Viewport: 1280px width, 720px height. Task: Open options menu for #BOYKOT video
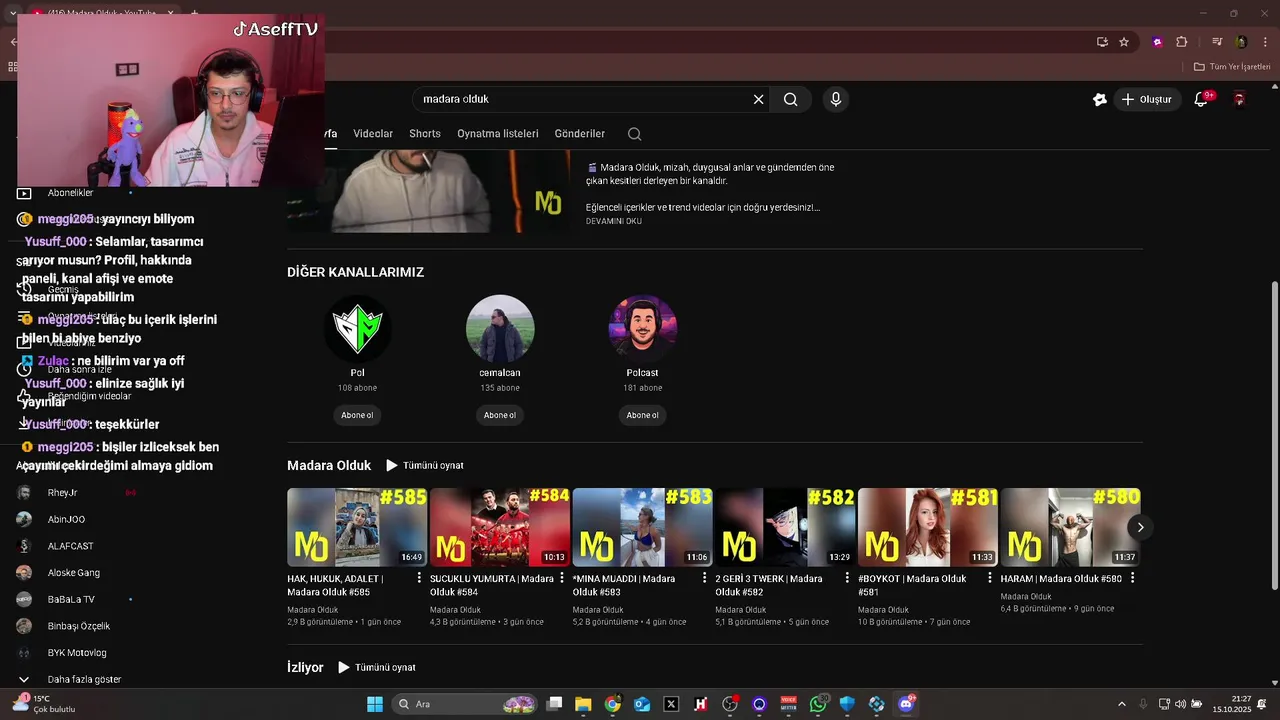(x=990, y=578)
